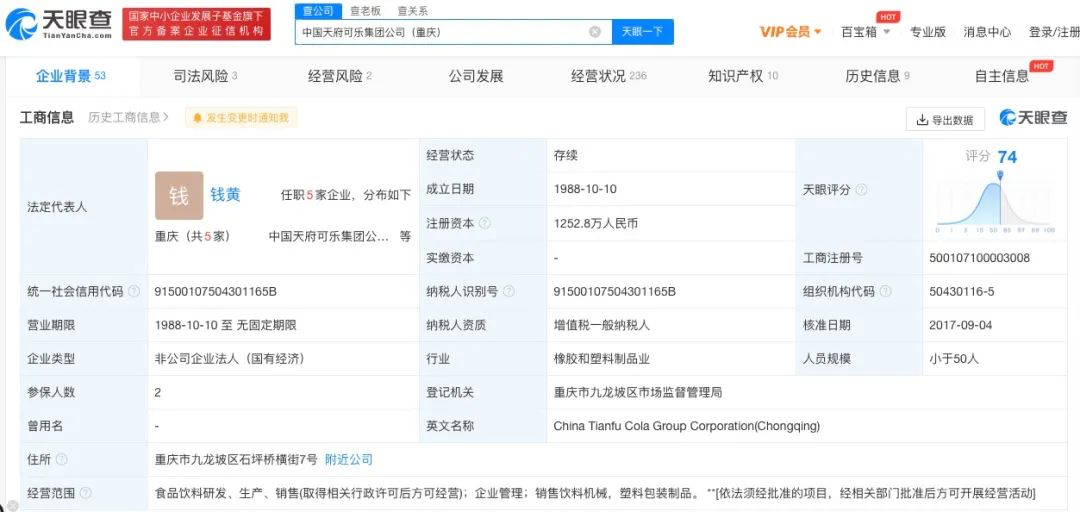Screen dimensions: 1080x512
Task: Click the 天眼查 logo beside export button
Action: pyautogui.click(x=1033, y=118)
